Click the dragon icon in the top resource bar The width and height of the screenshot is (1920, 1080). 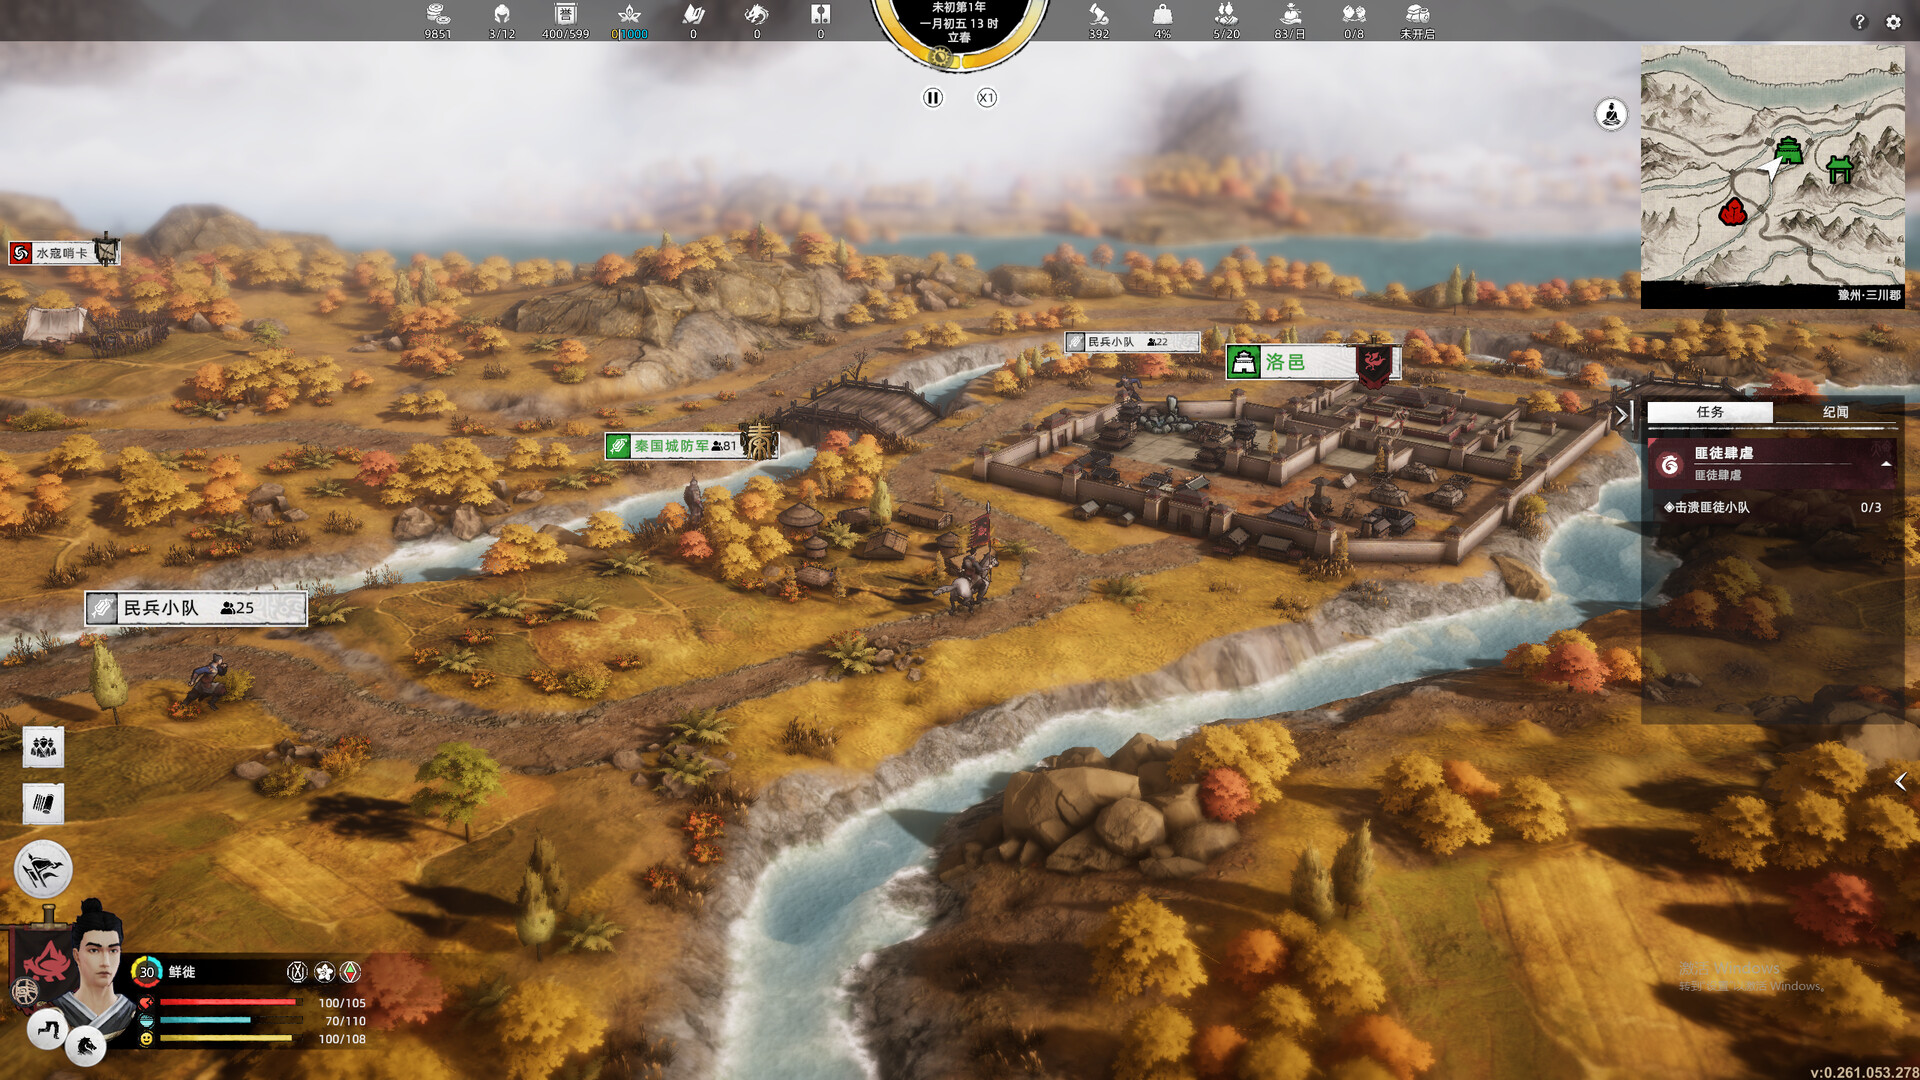tap(758, 16)
